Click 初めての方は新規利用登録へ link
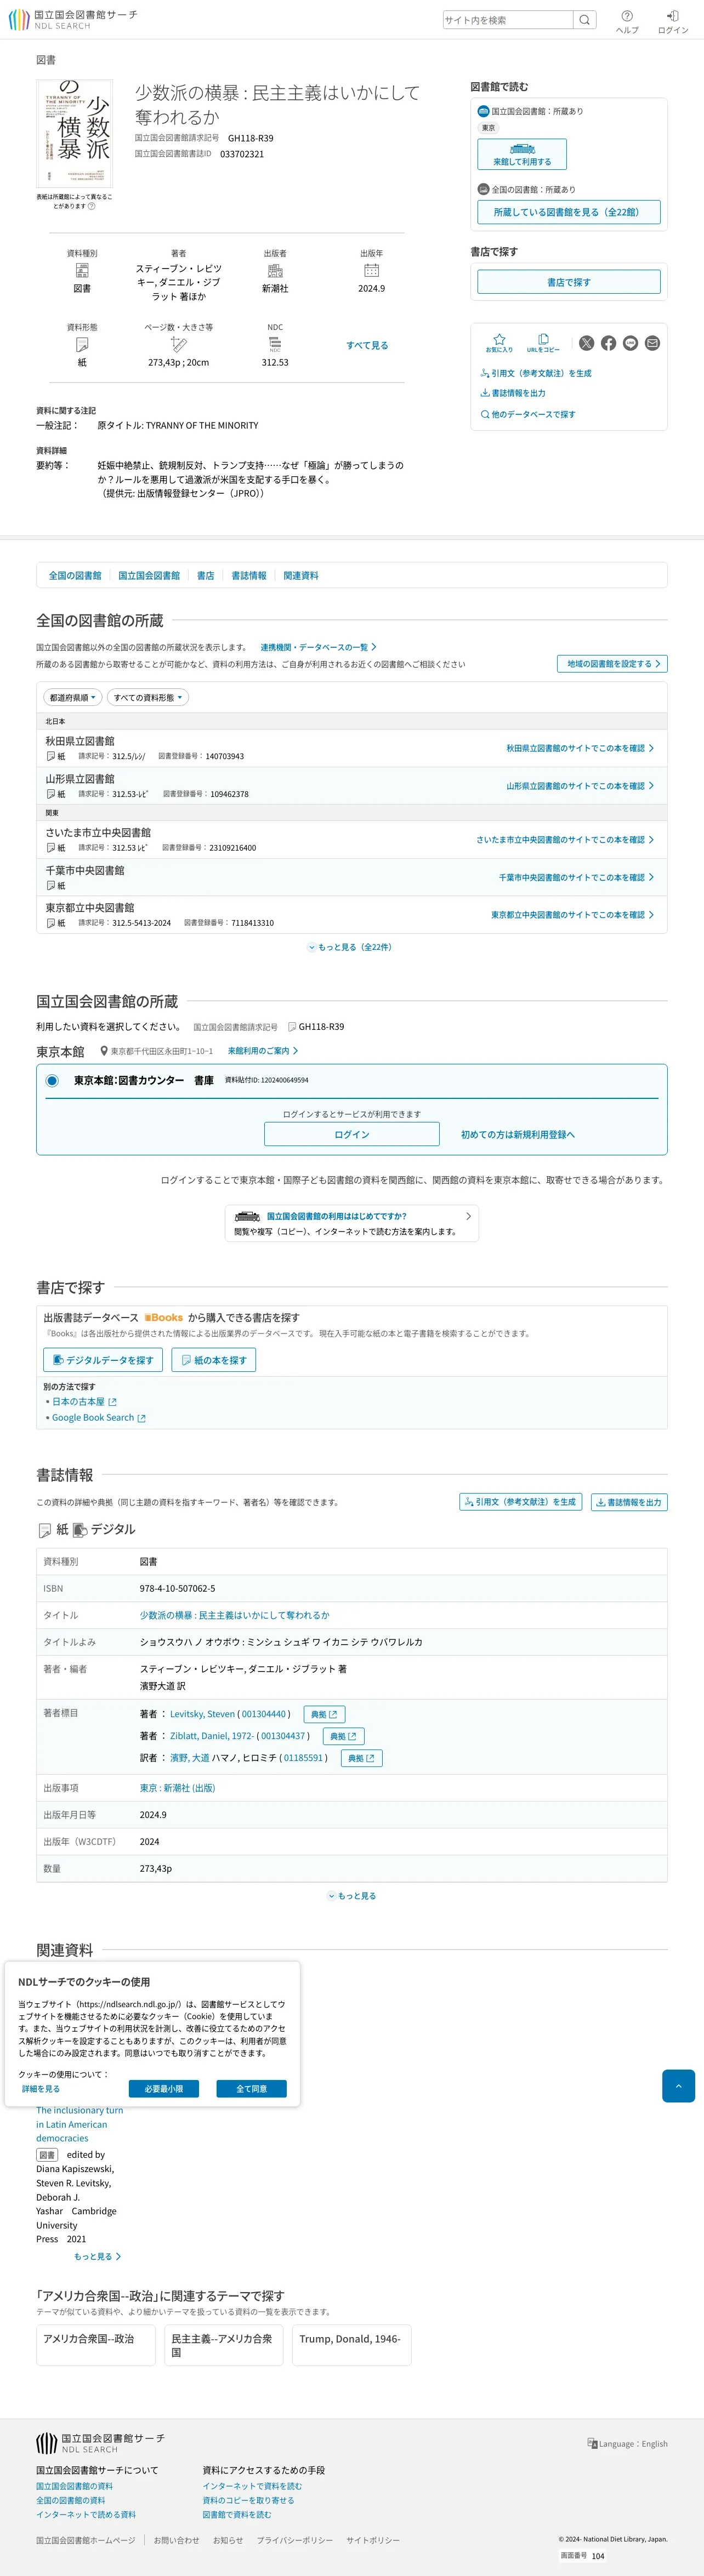 [518, 1134]
